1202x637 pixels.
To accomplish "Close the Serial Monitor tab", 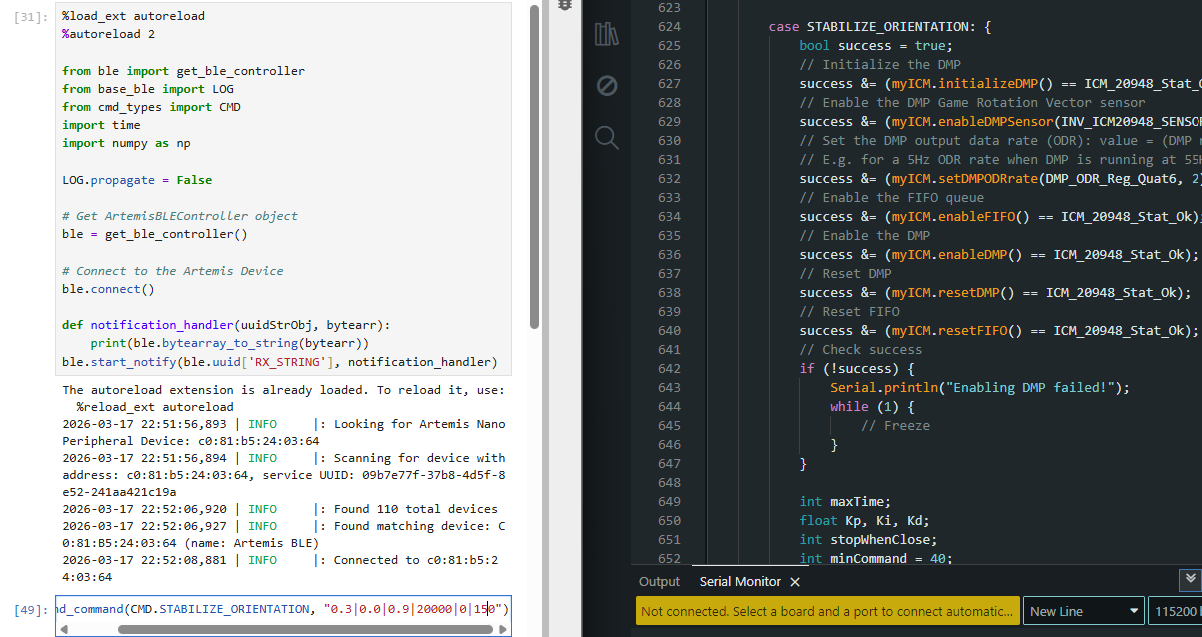I will point(795,582).
